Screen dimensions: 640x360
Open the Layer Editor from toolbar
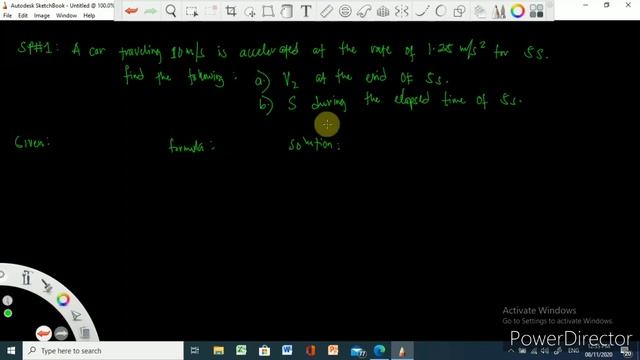(x=480, y=11)
